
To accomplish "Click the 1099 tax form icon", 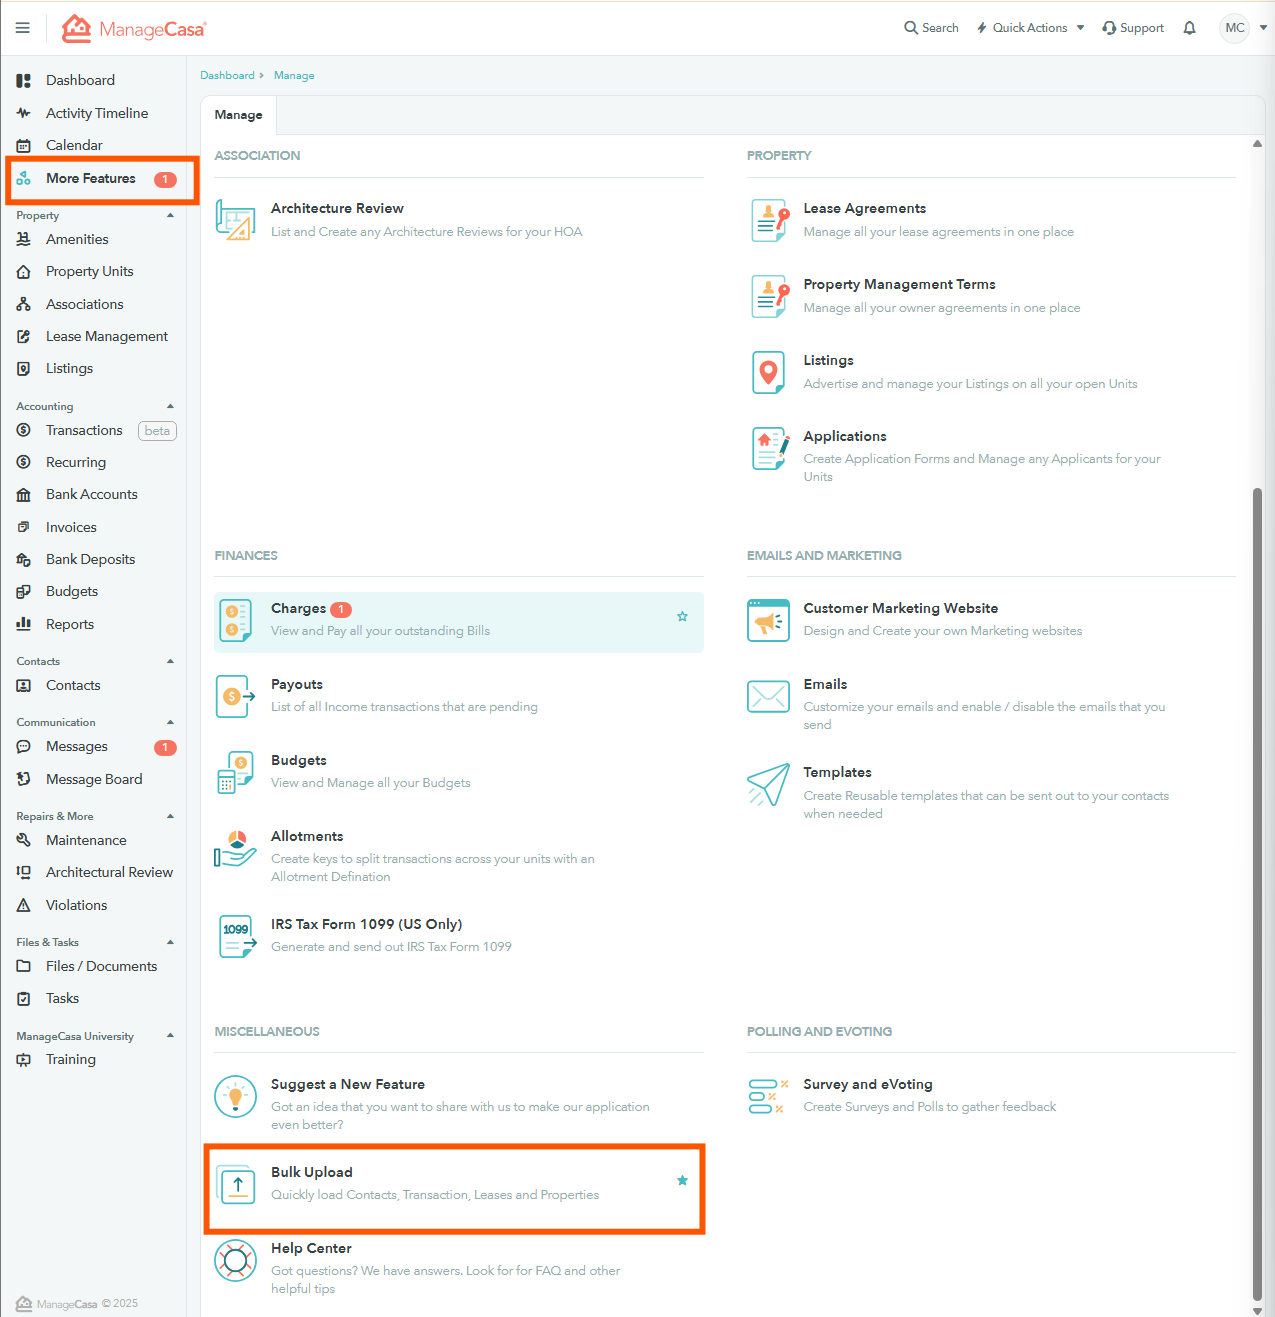I will coord(236,936).
